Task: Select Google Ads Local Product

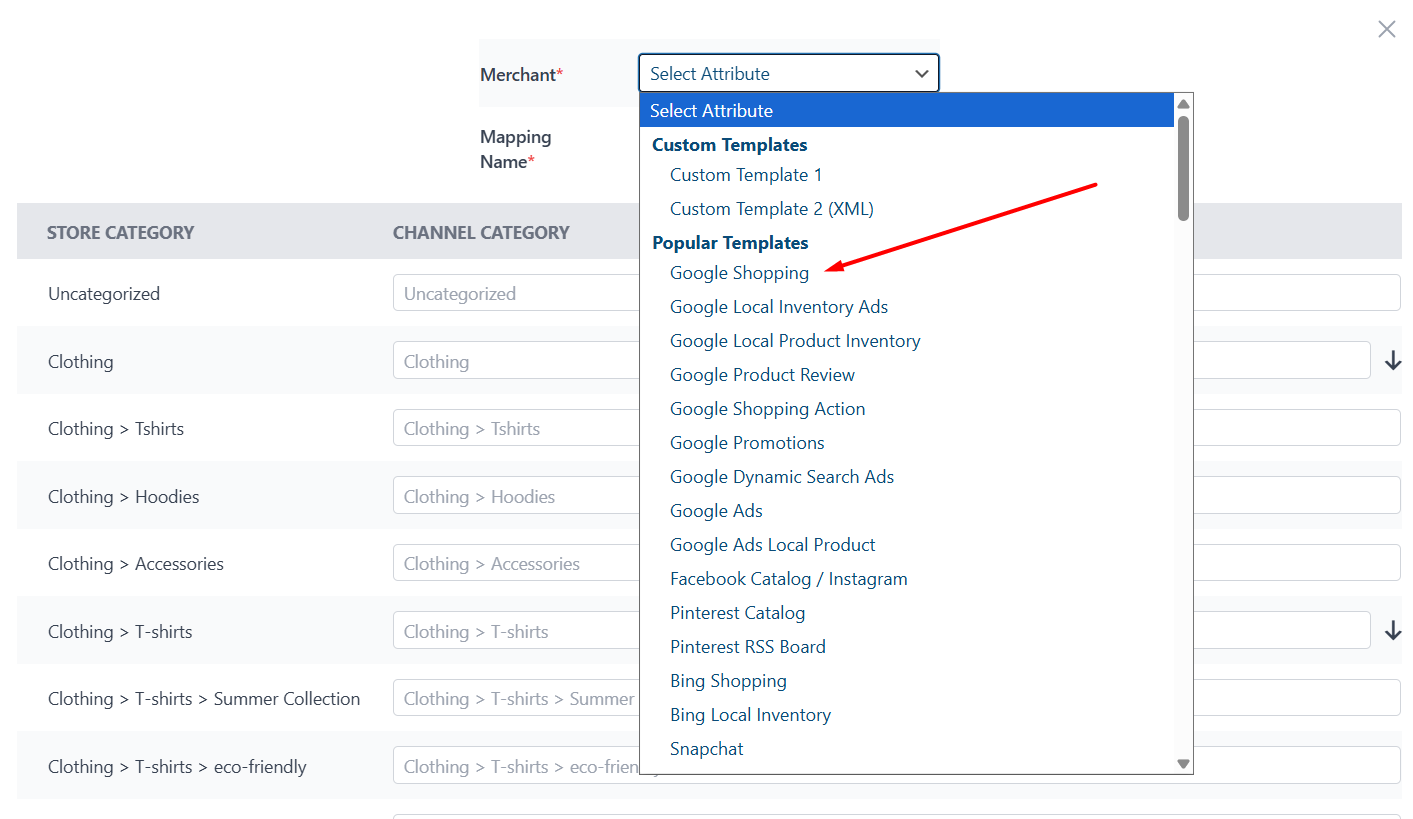Action: 772,545
